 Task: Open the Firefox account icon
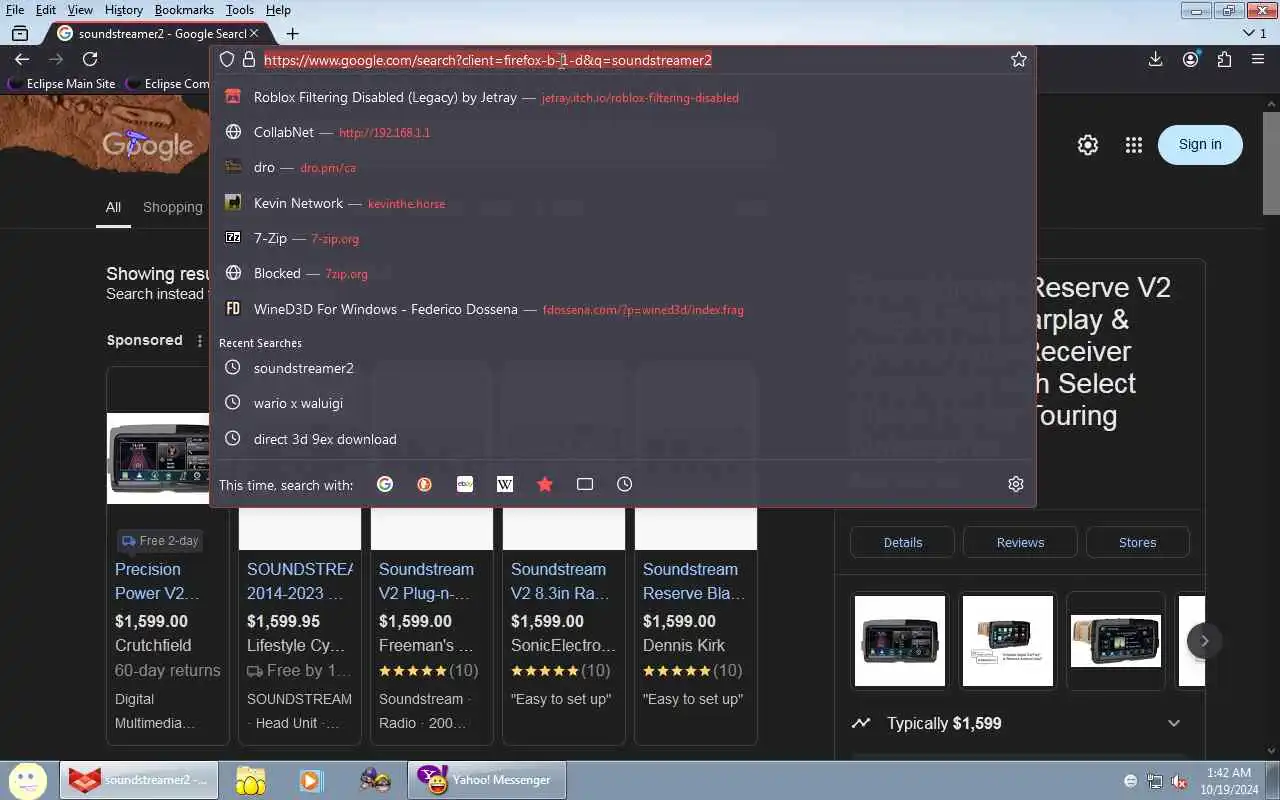click(x=1190, y=60)
